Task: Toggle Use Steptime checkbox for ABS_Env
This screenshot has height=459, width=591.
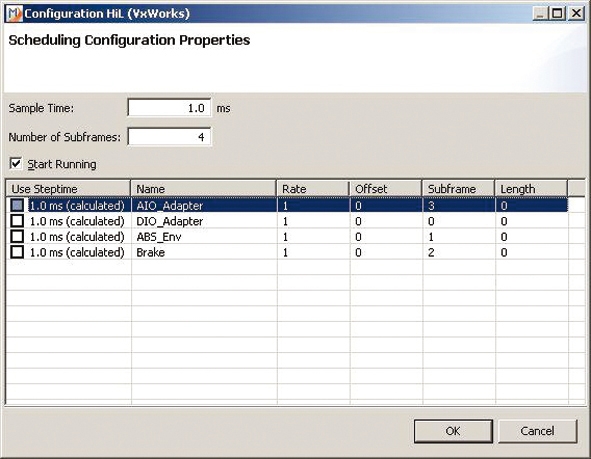Action: point(17,237)
